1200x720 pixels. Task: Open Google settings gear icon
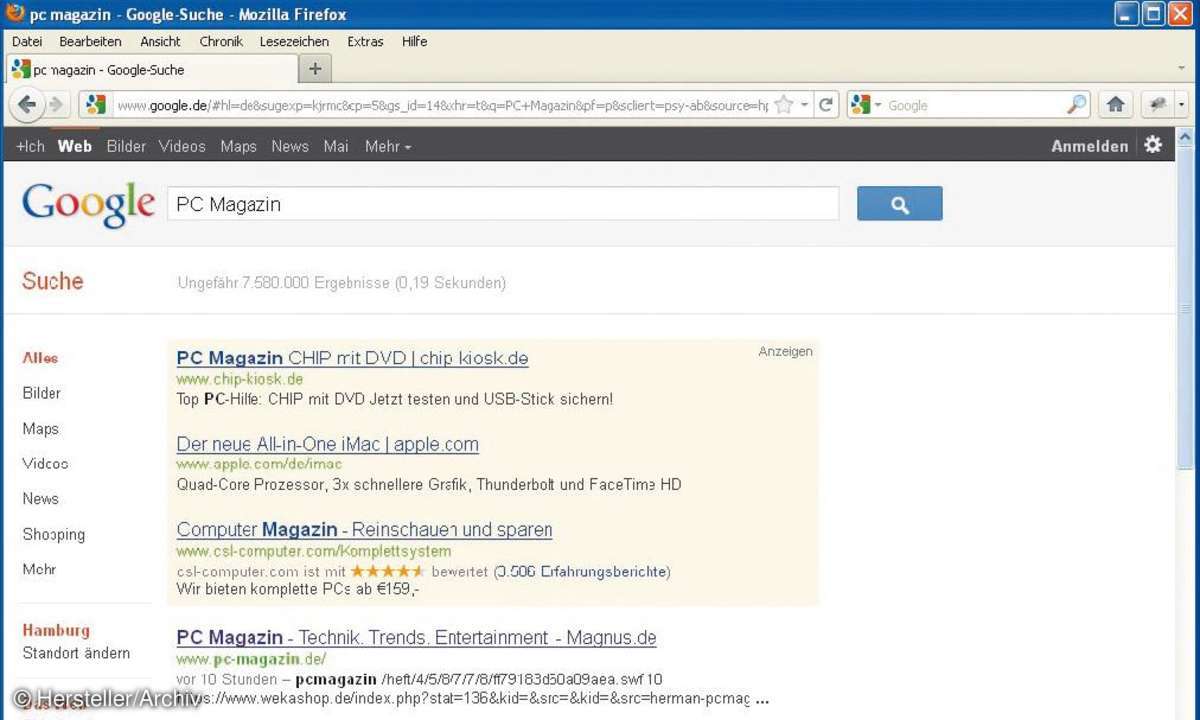[x=1153, y=145]
